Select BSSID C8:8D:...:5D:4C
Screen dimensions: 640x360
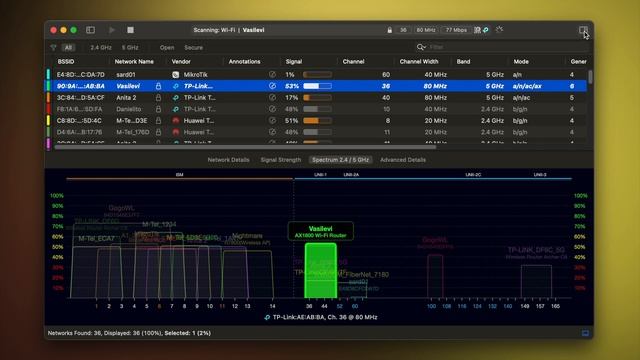pyautogui.click(x=79, y=120)
